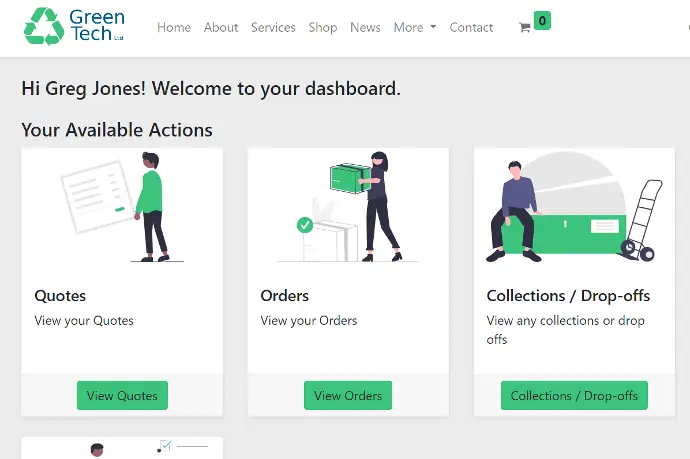Click the Collections / Drop-offs card heading
690x459 pixels.
click(x=568, y=296)
